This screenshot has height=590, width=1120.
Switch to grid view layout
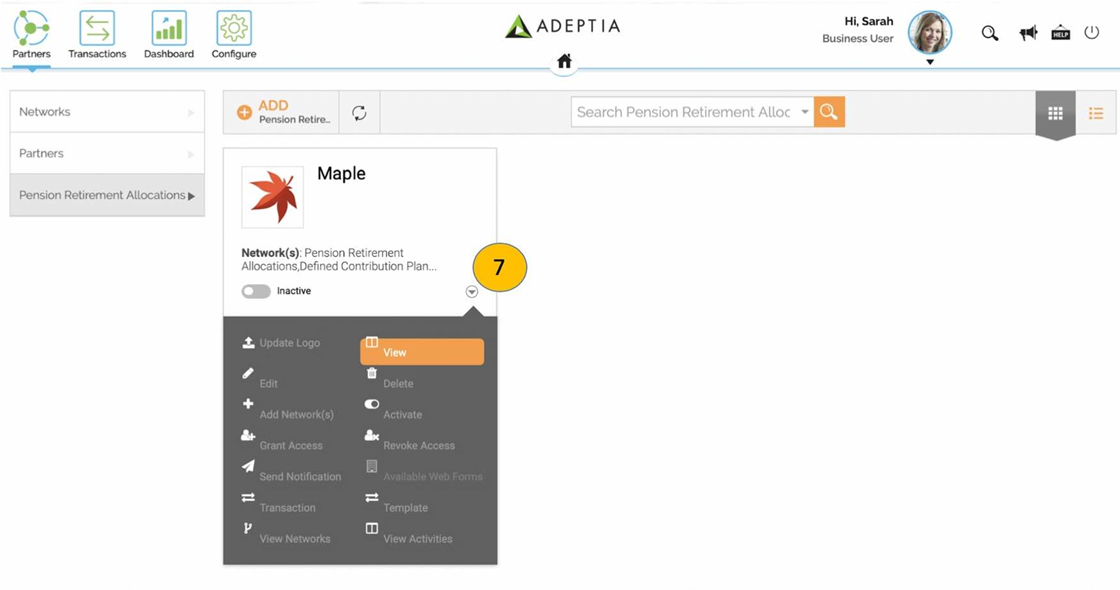1055,113
